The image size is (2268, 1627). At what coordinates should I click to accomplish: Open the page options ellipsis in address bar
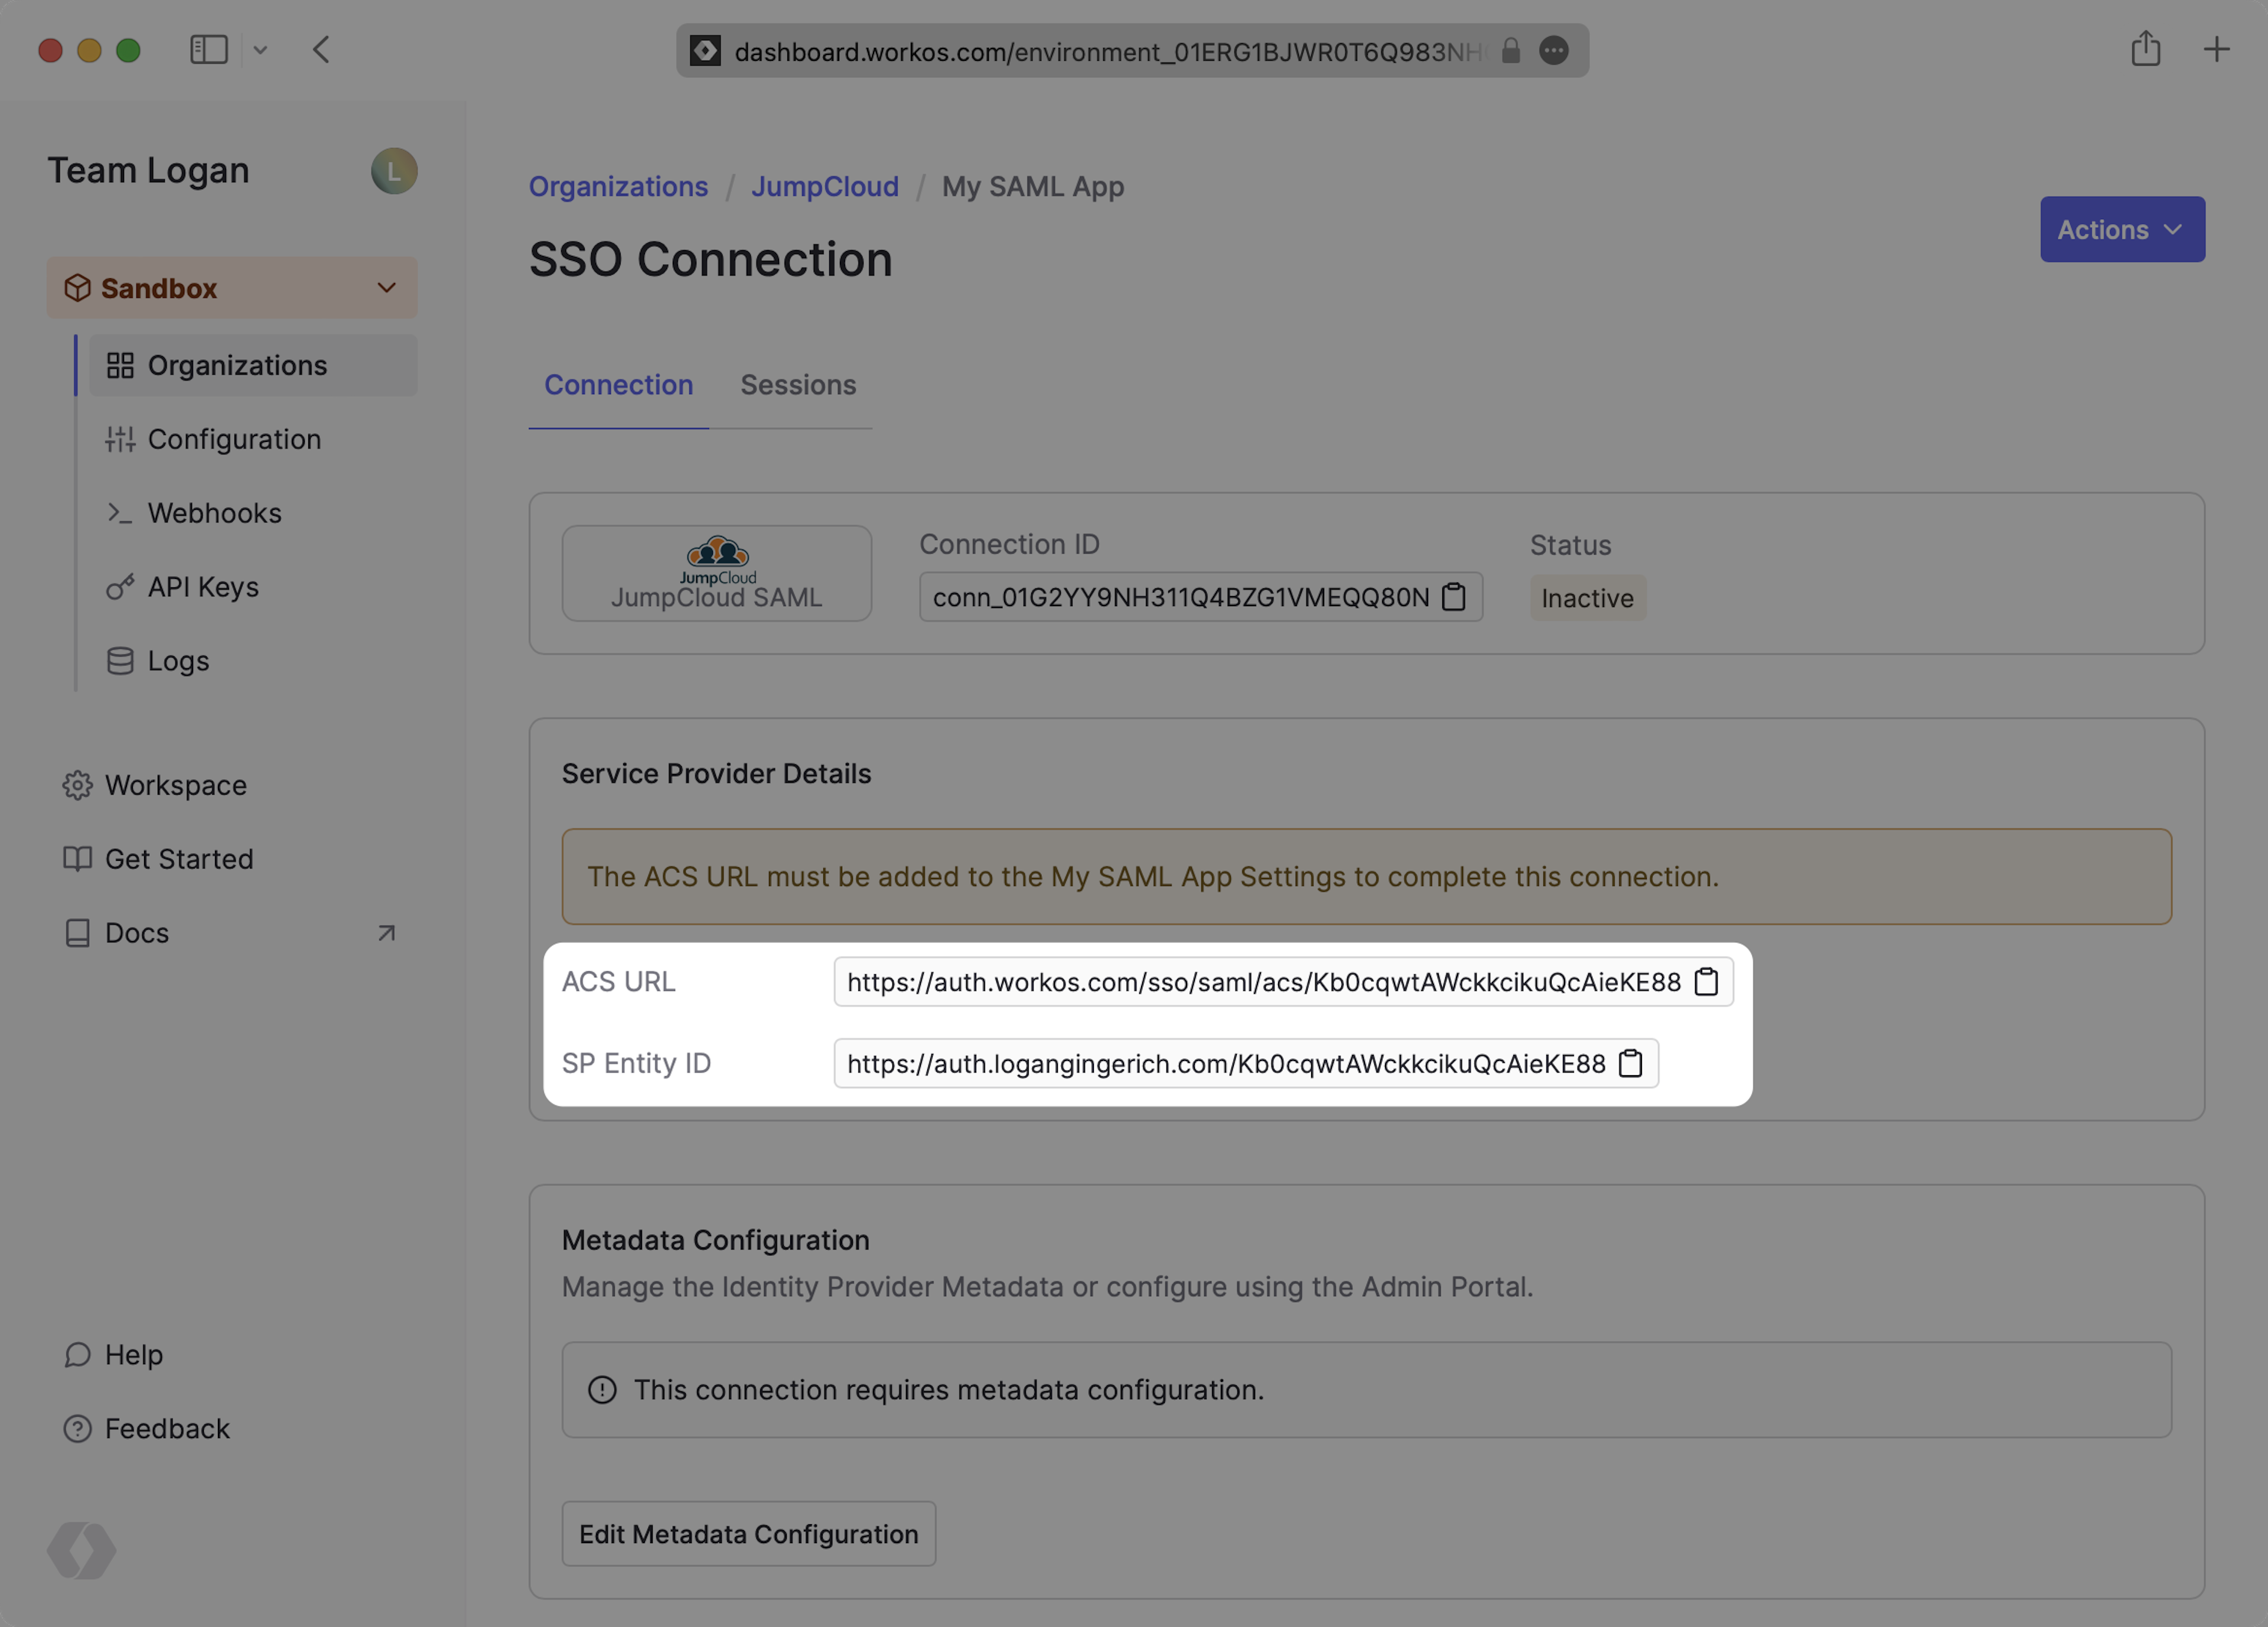point(1553,51)
